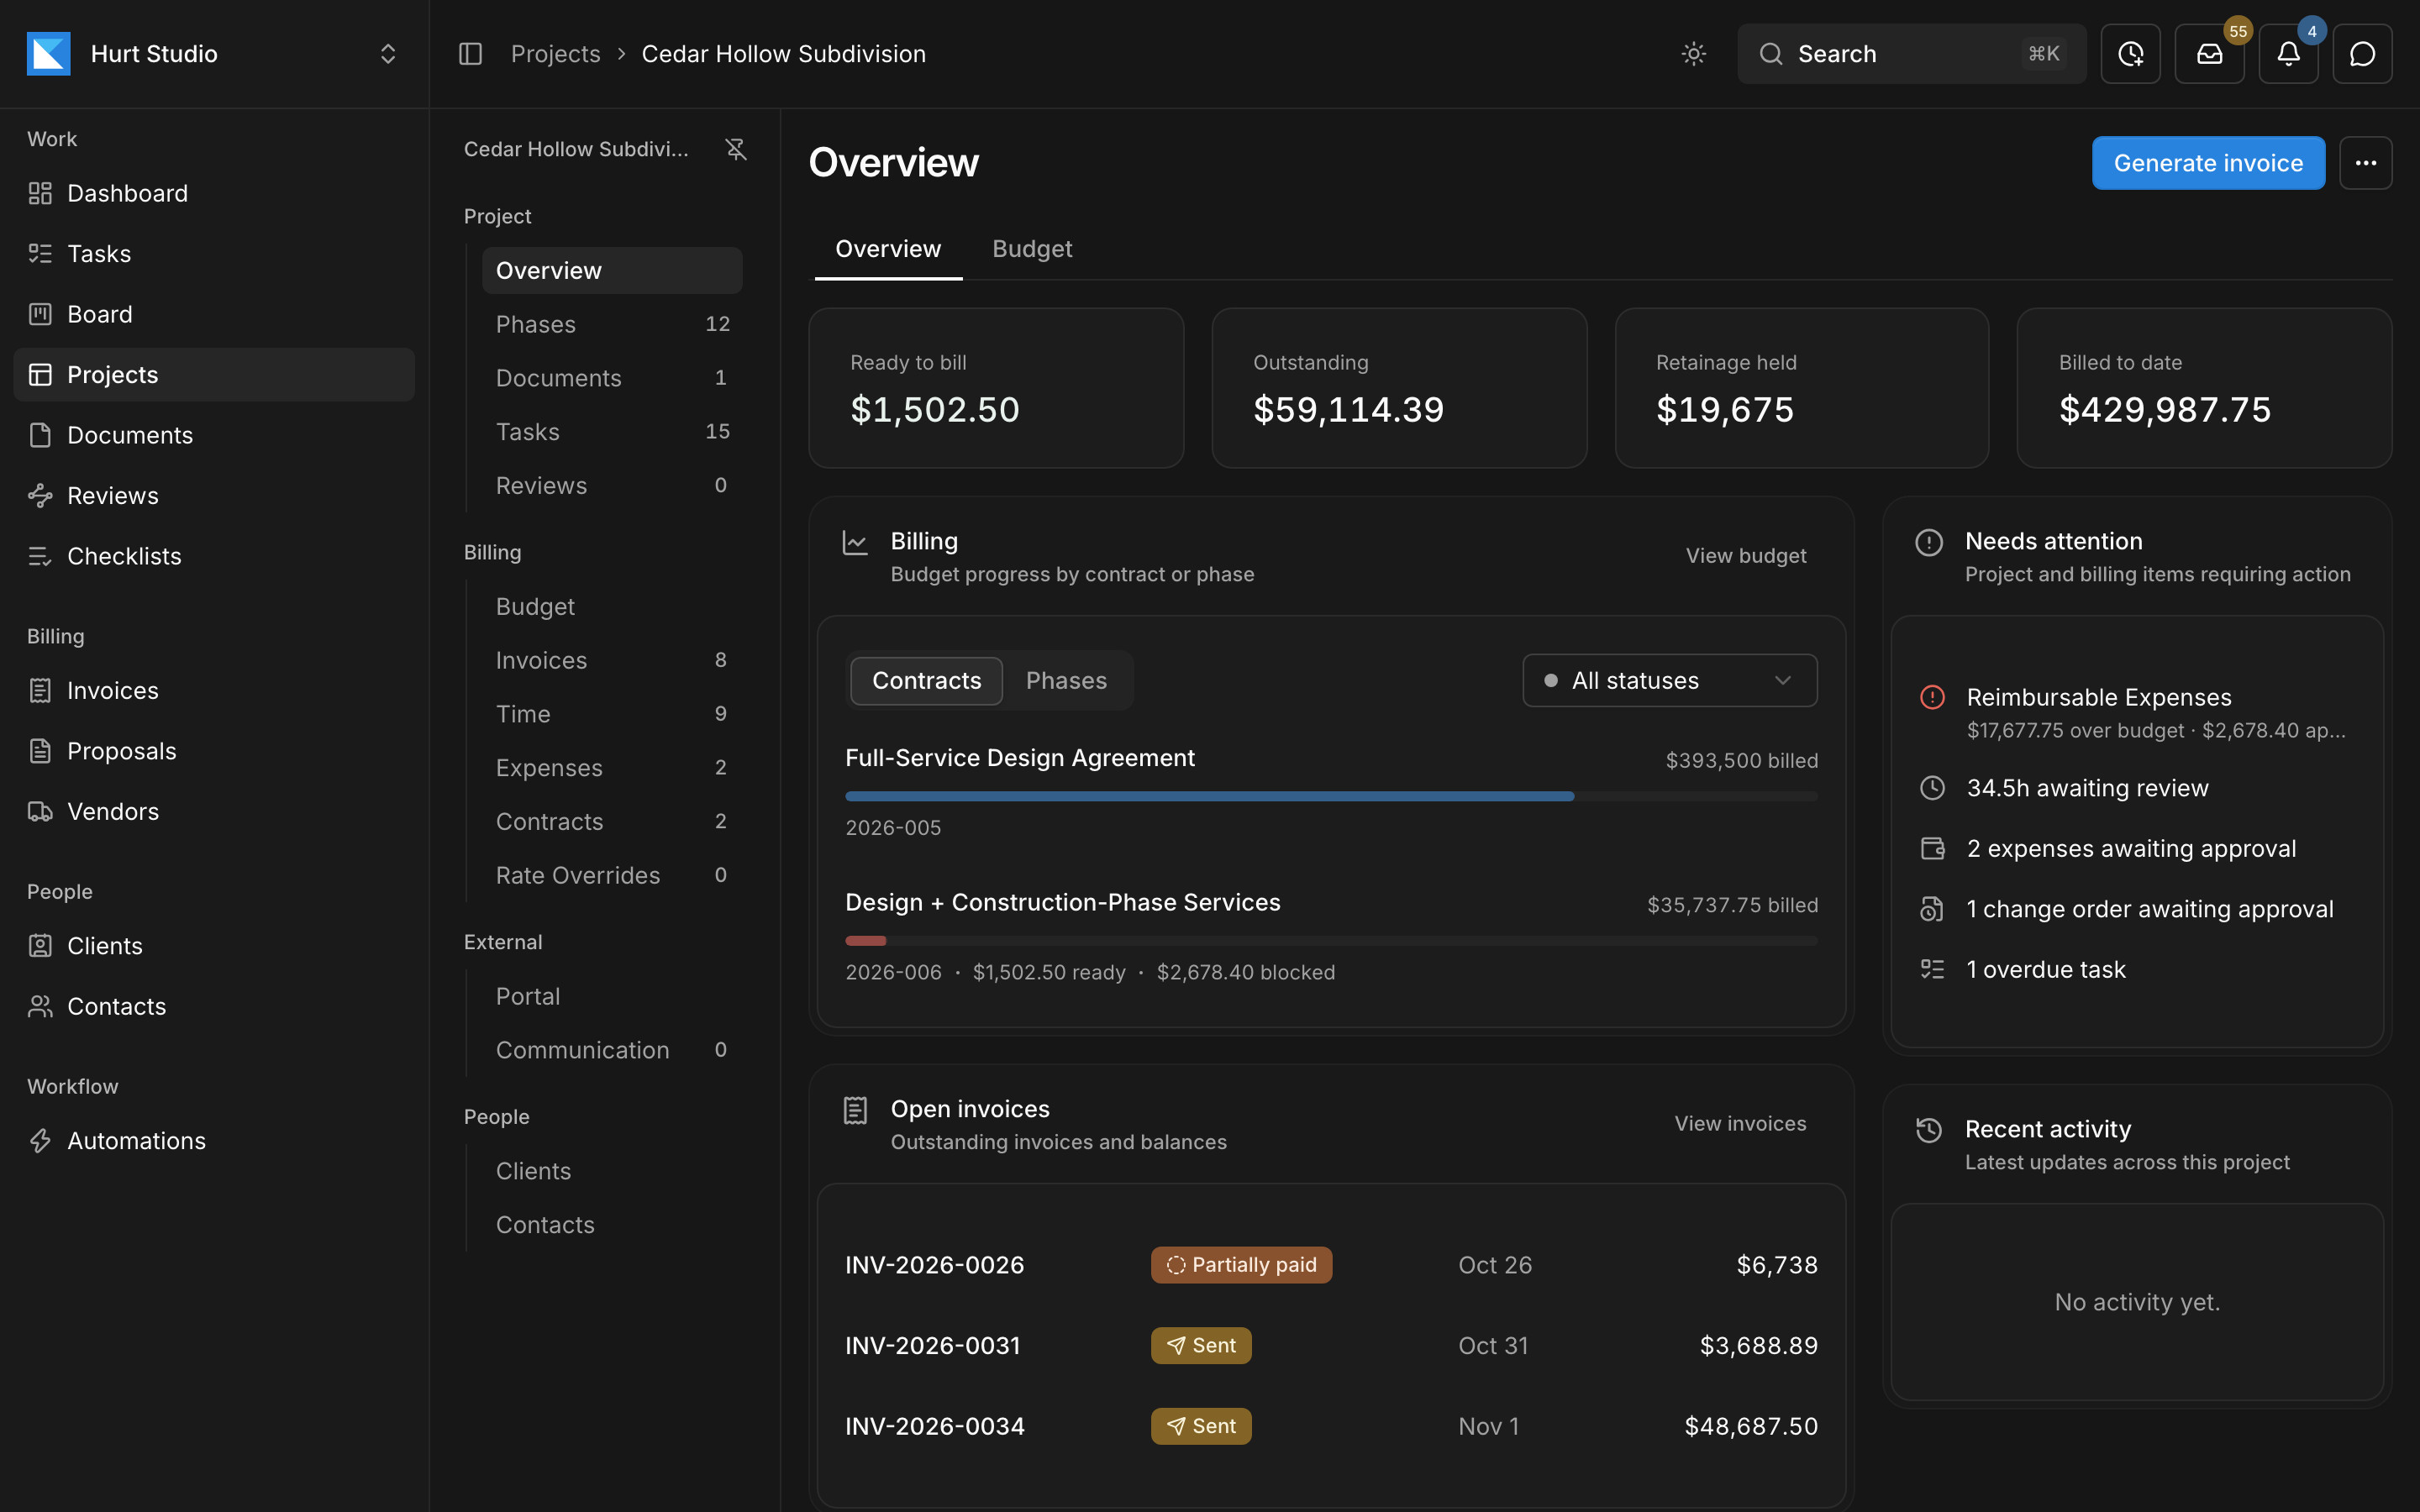Open notifications bell icon

[2288, 54]
